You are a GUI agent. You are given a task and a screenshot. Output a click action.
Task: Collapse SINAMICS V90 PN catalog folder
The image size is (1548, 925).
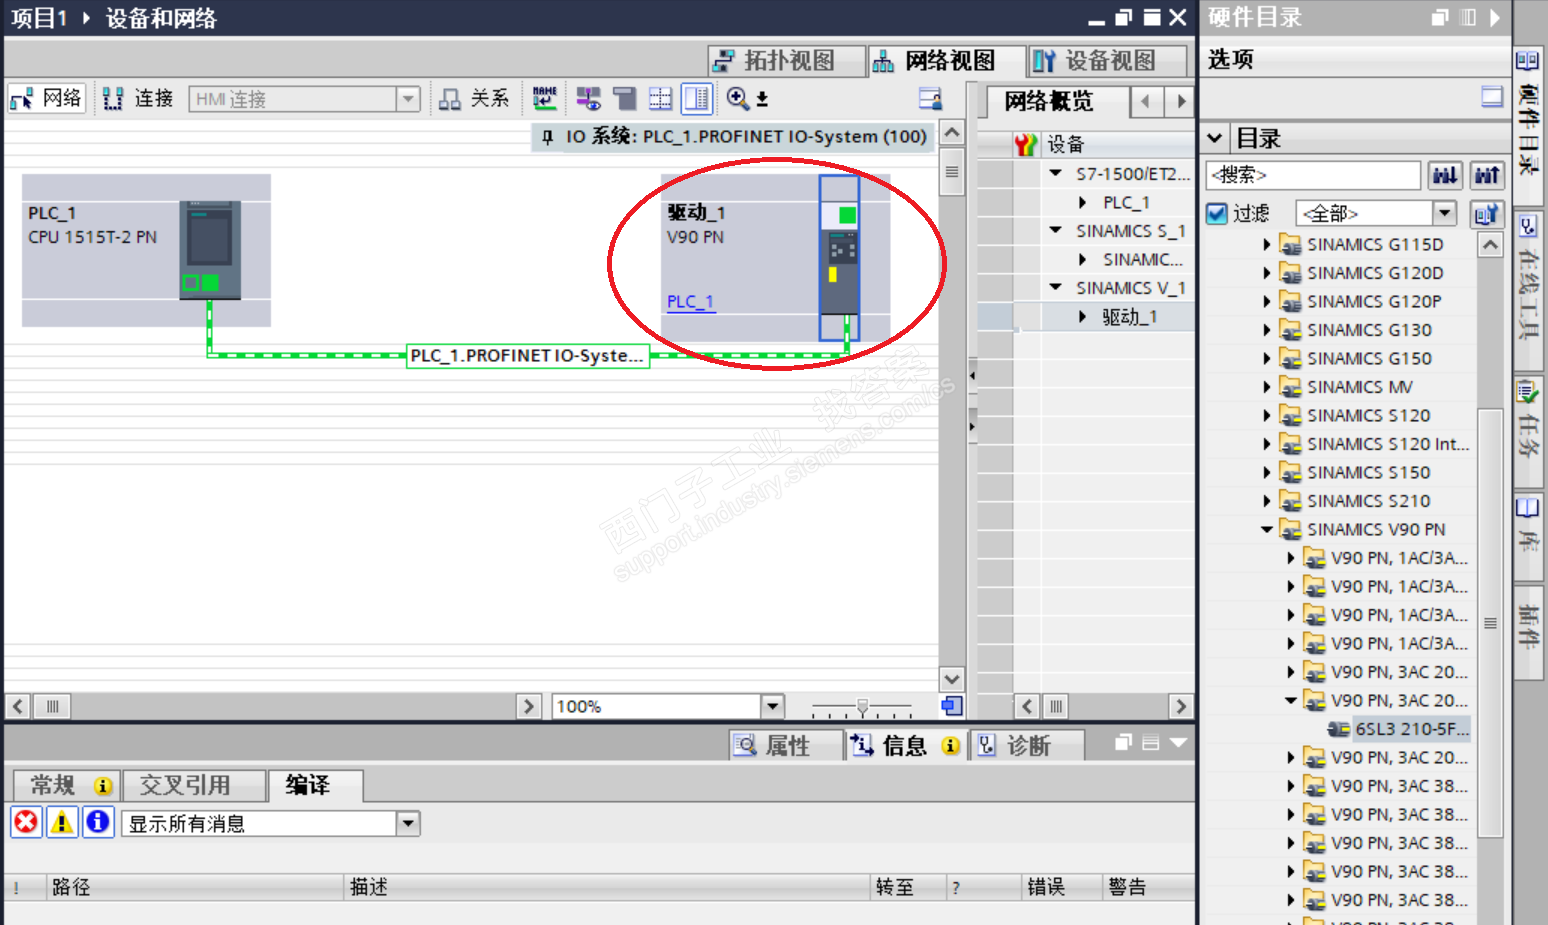1267,530
